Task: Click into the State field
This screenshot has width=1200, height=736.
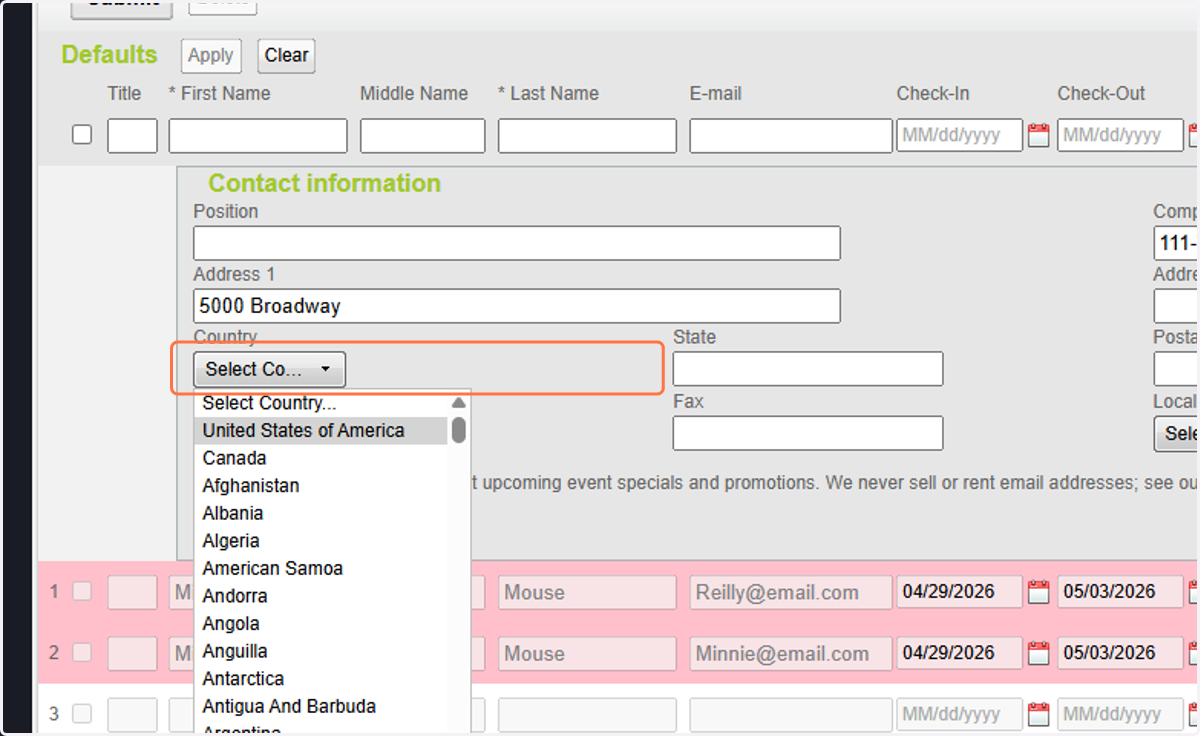Action: (x=808, y=369)
